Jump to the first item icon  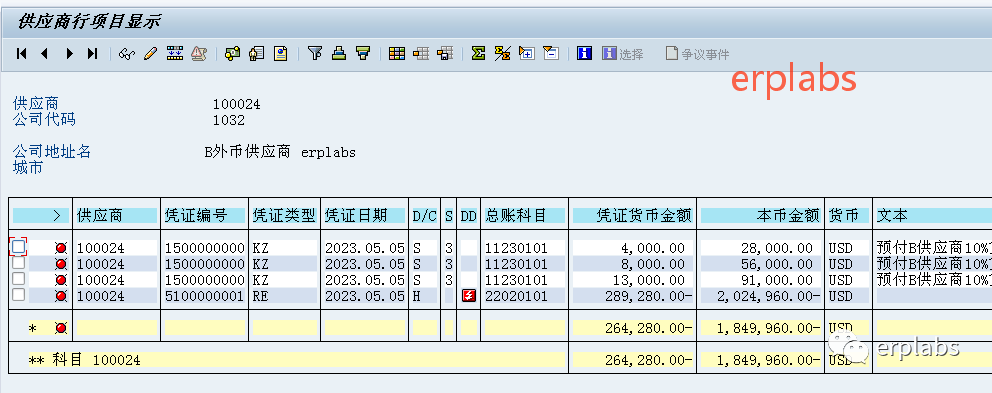click(22, 54)
